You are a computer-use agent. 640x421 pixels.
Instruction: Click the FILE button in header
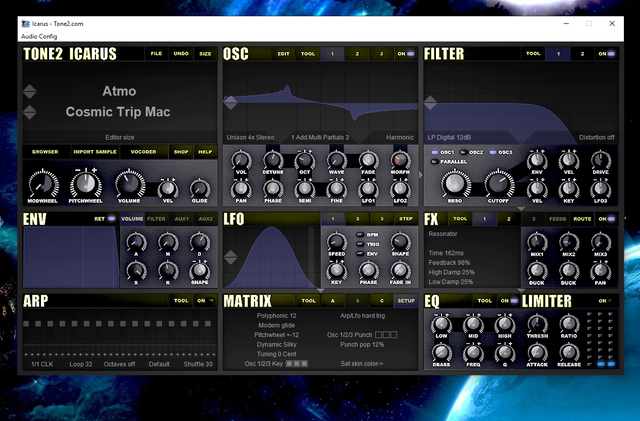(x=156, y=53)
